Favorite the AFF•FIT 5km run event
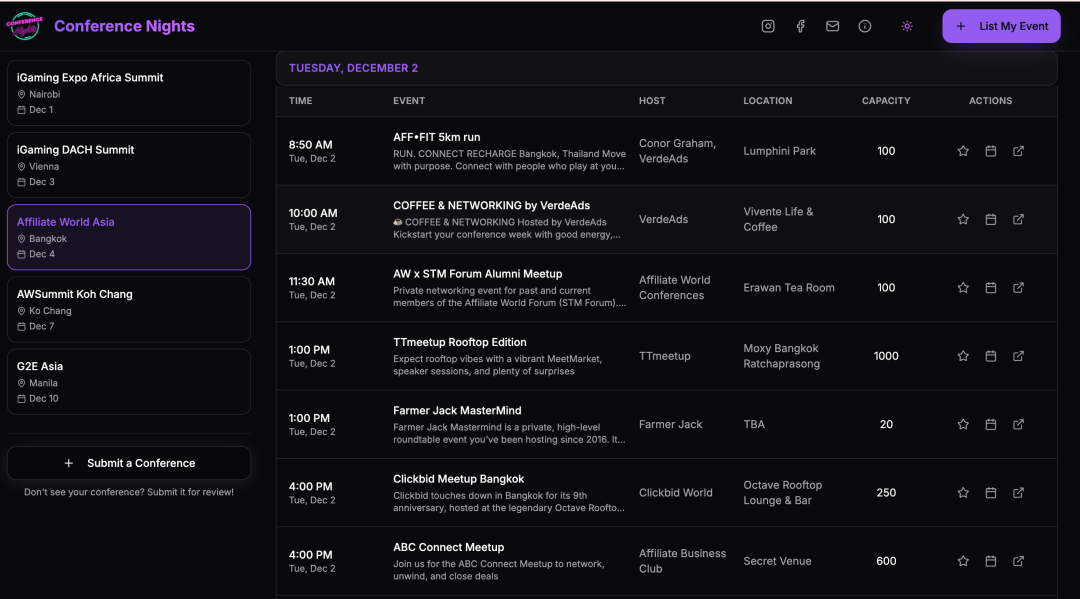Viewport: 1080px width, 599px height. click(x=963, y=151)
